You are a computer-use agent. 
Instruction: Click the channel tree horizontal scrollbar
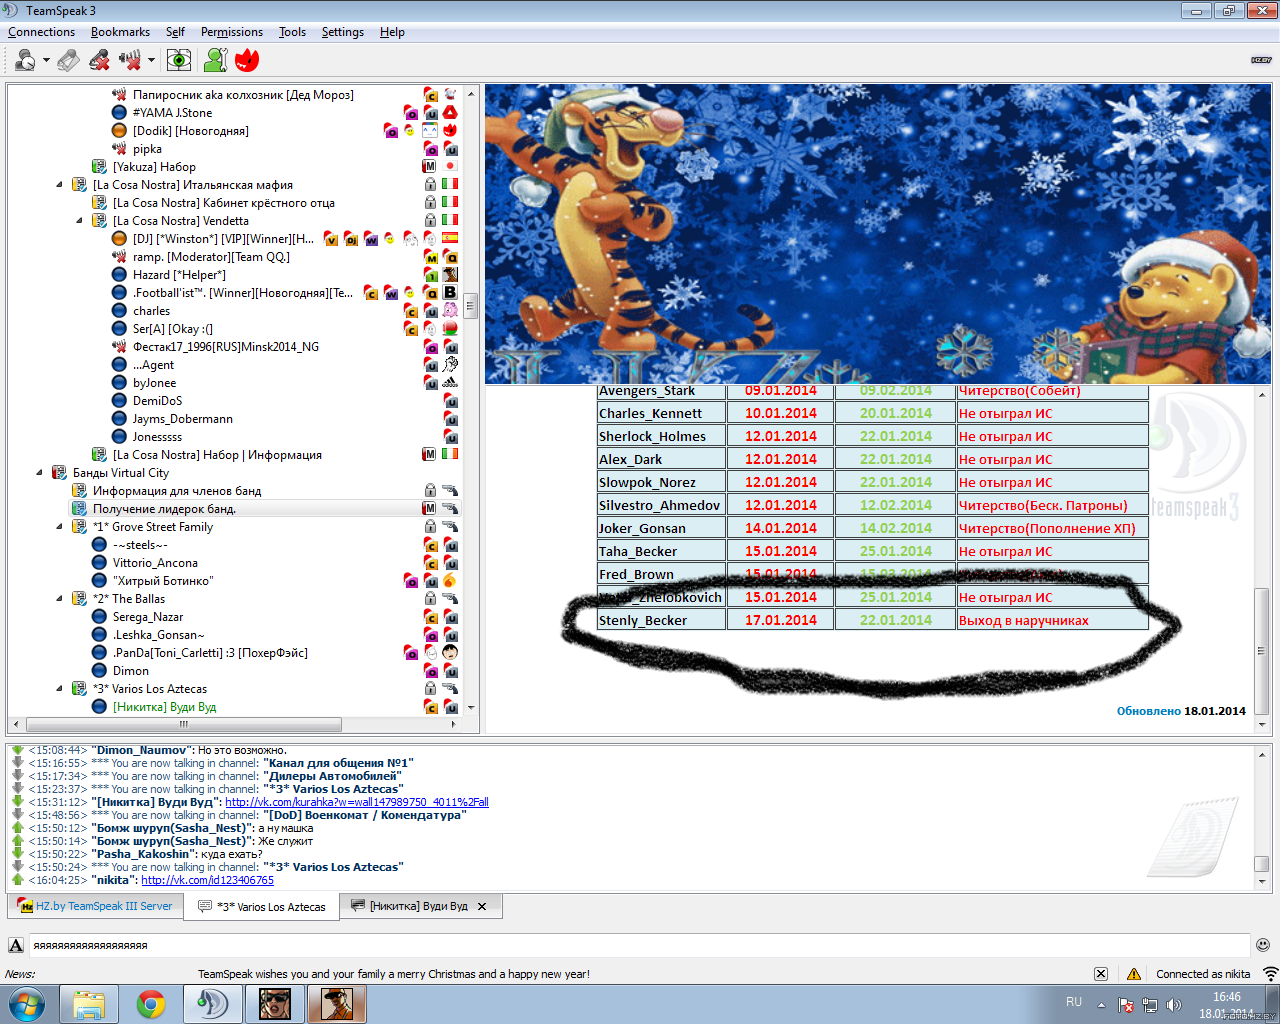pyautogui.click(x=184, y=724)
